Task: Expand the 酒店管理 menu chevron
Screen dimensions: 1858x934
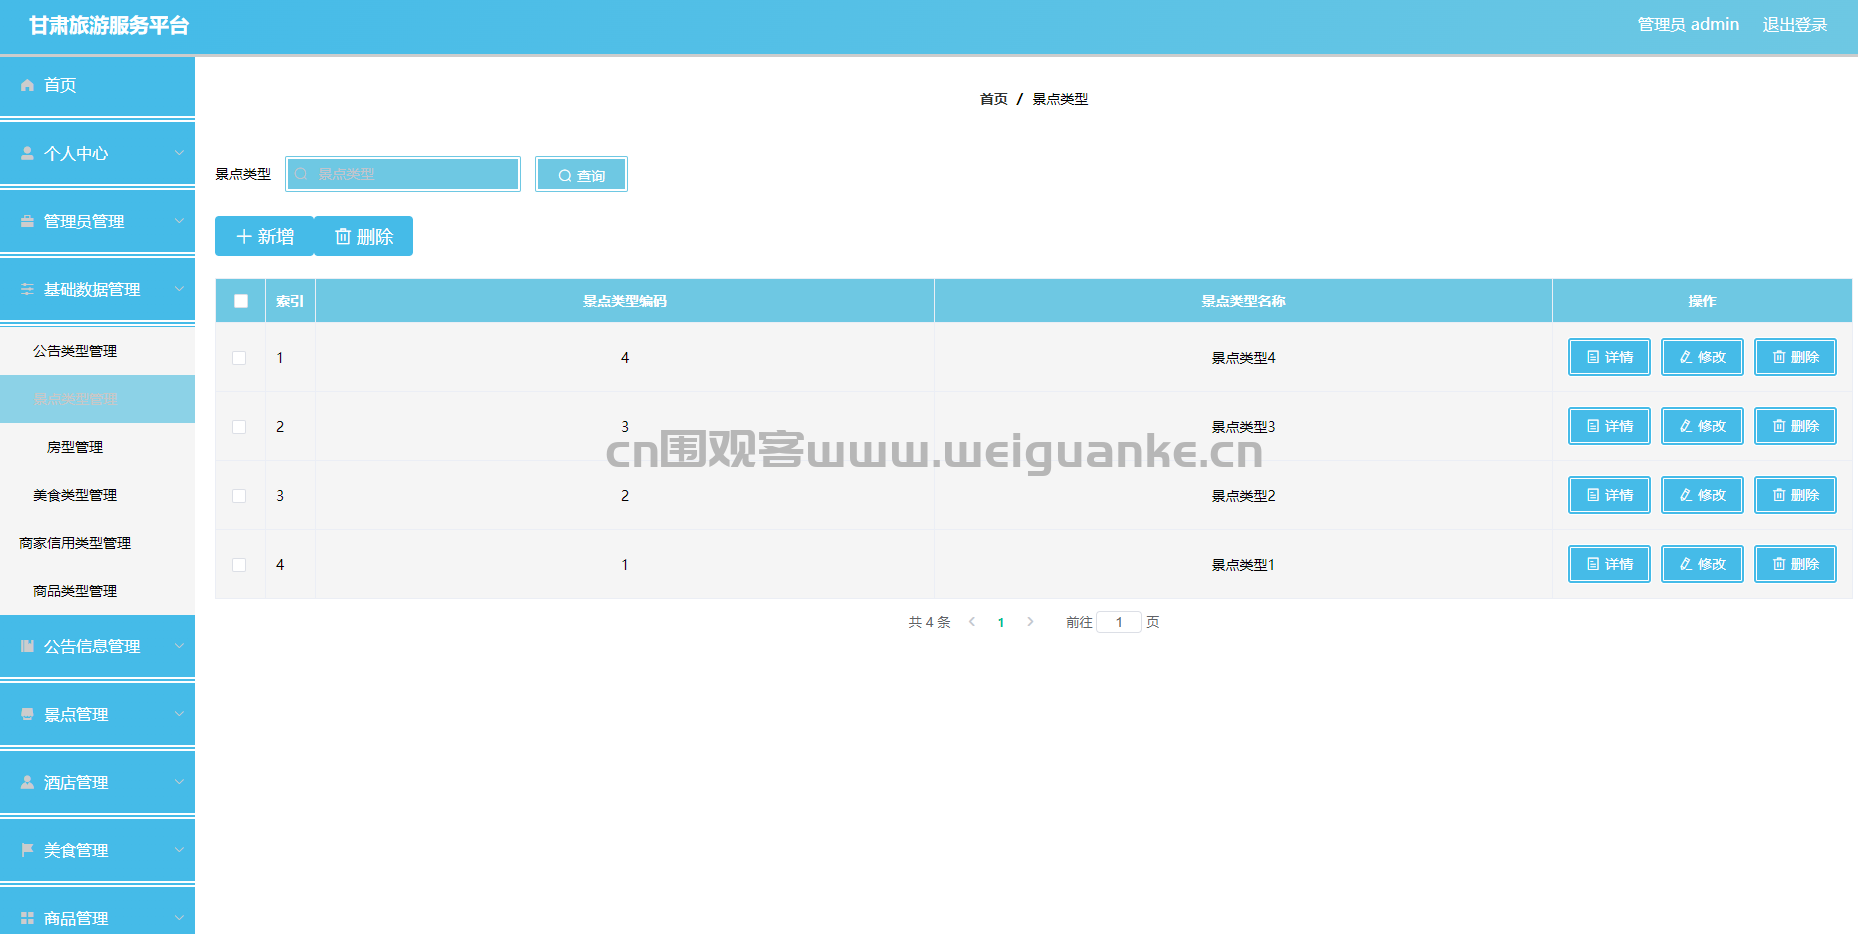Action: click(179, 782)
